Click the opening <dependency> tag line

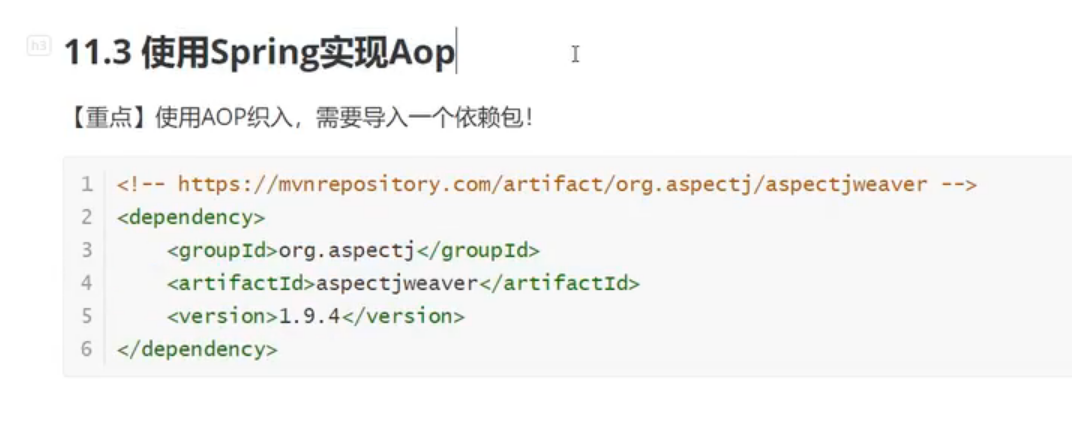(191, 217)
